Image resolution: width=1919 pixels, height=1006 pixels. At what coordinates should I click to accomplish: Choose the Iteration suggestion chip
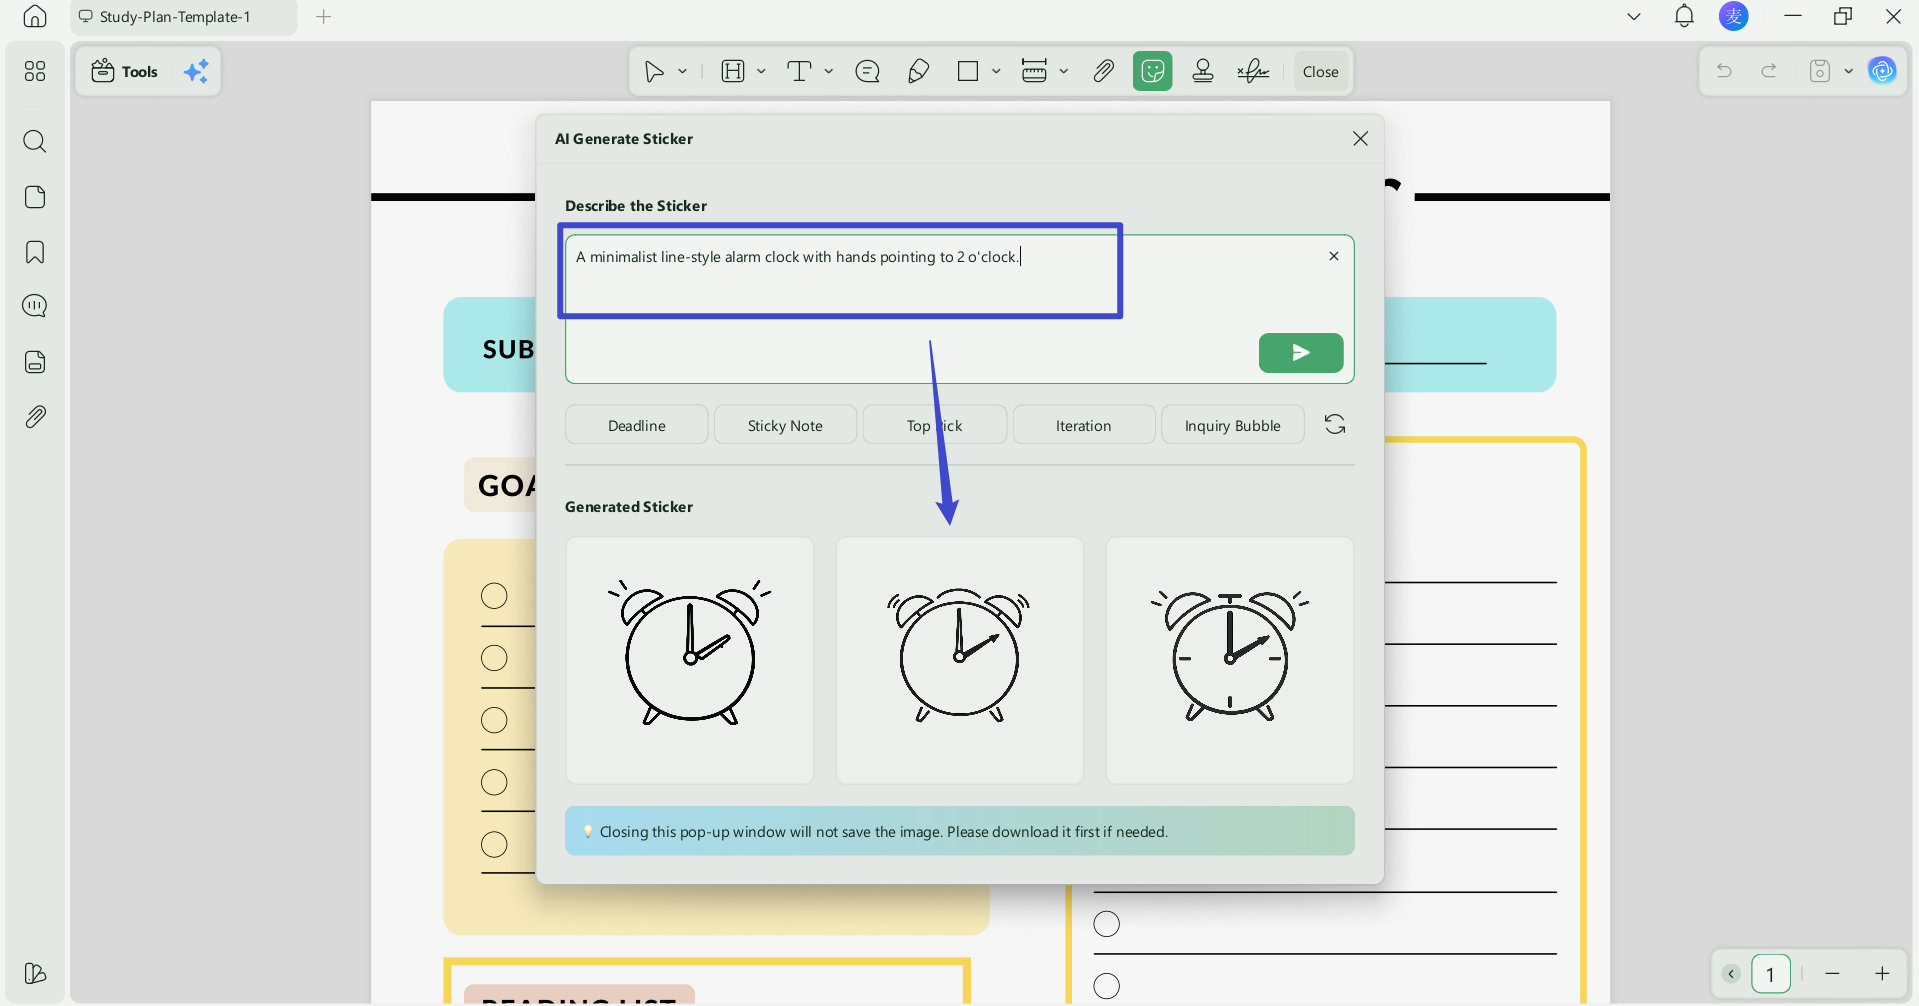point(1083,425)
